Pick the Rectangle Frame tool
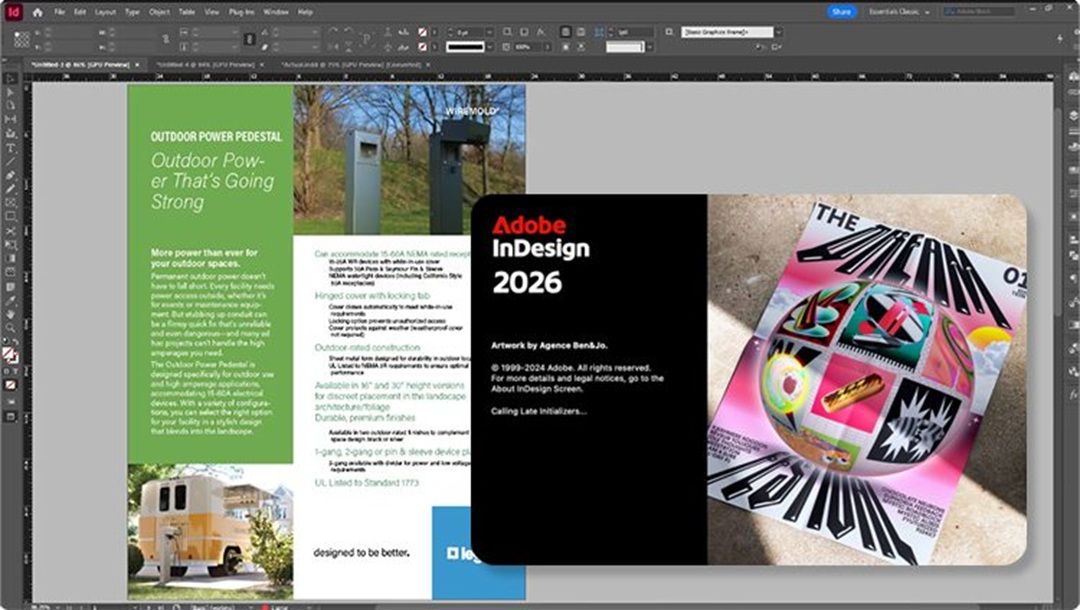 11,203
